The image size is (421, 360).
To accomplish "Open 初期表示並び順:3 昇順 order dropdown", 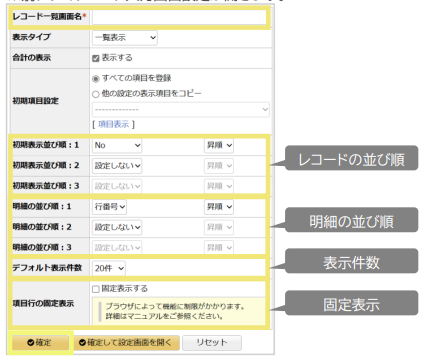I will 219,186.
